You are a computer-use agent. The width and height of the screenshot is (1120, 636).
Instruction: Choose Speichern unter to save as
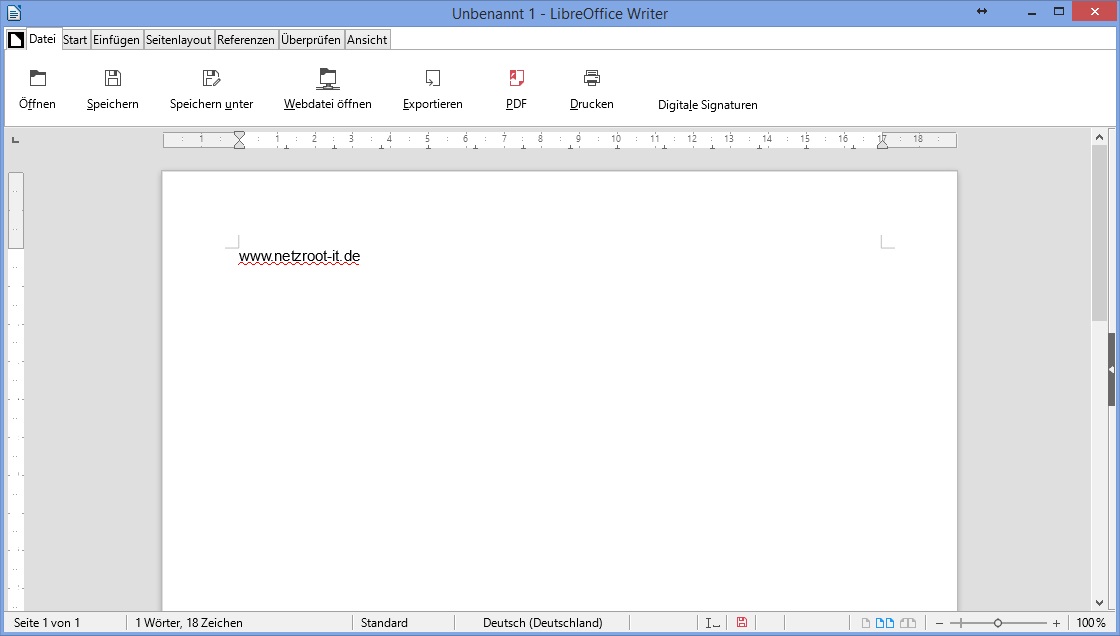pos(211,91)
